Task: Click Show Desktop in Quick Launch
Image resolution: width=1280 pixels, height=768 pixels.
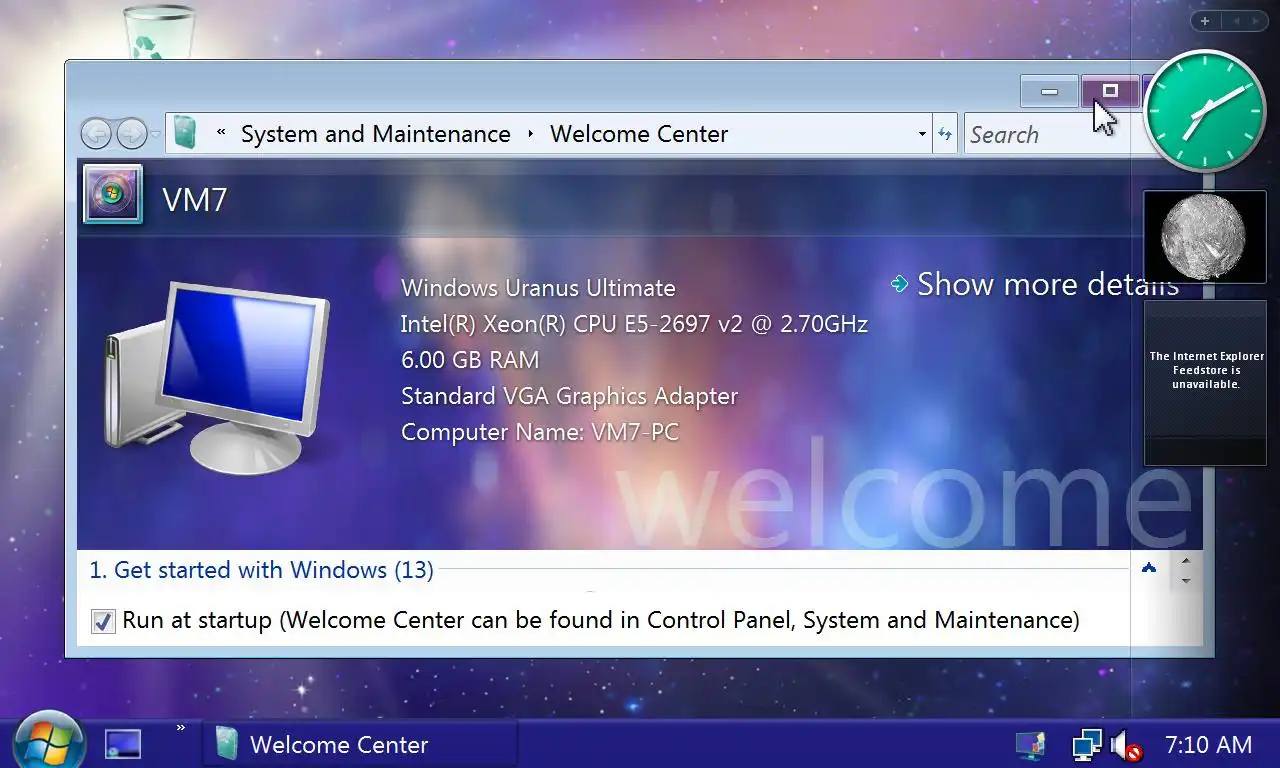Action: (x=123, y=743)
